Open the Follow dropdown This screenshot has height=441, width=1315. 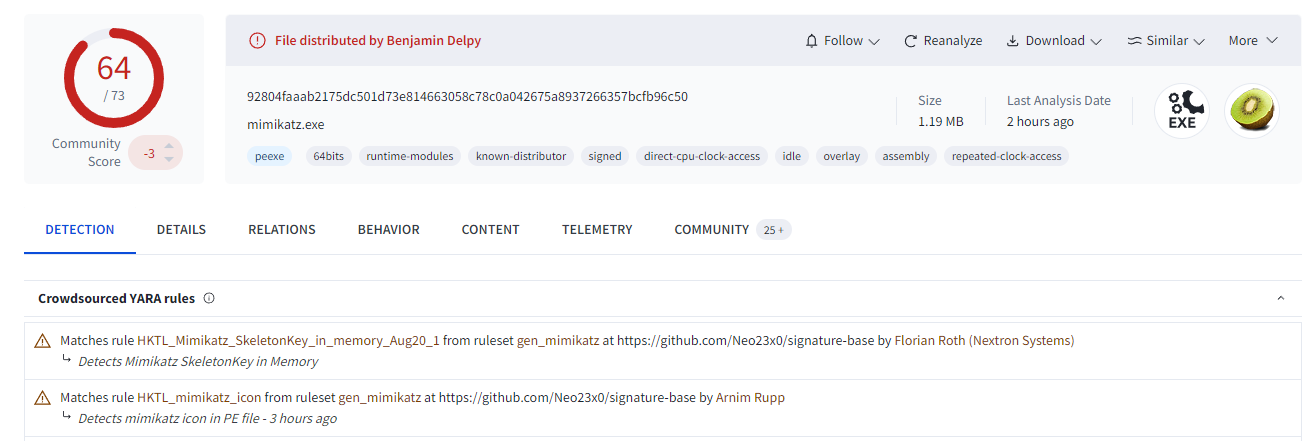842,41
